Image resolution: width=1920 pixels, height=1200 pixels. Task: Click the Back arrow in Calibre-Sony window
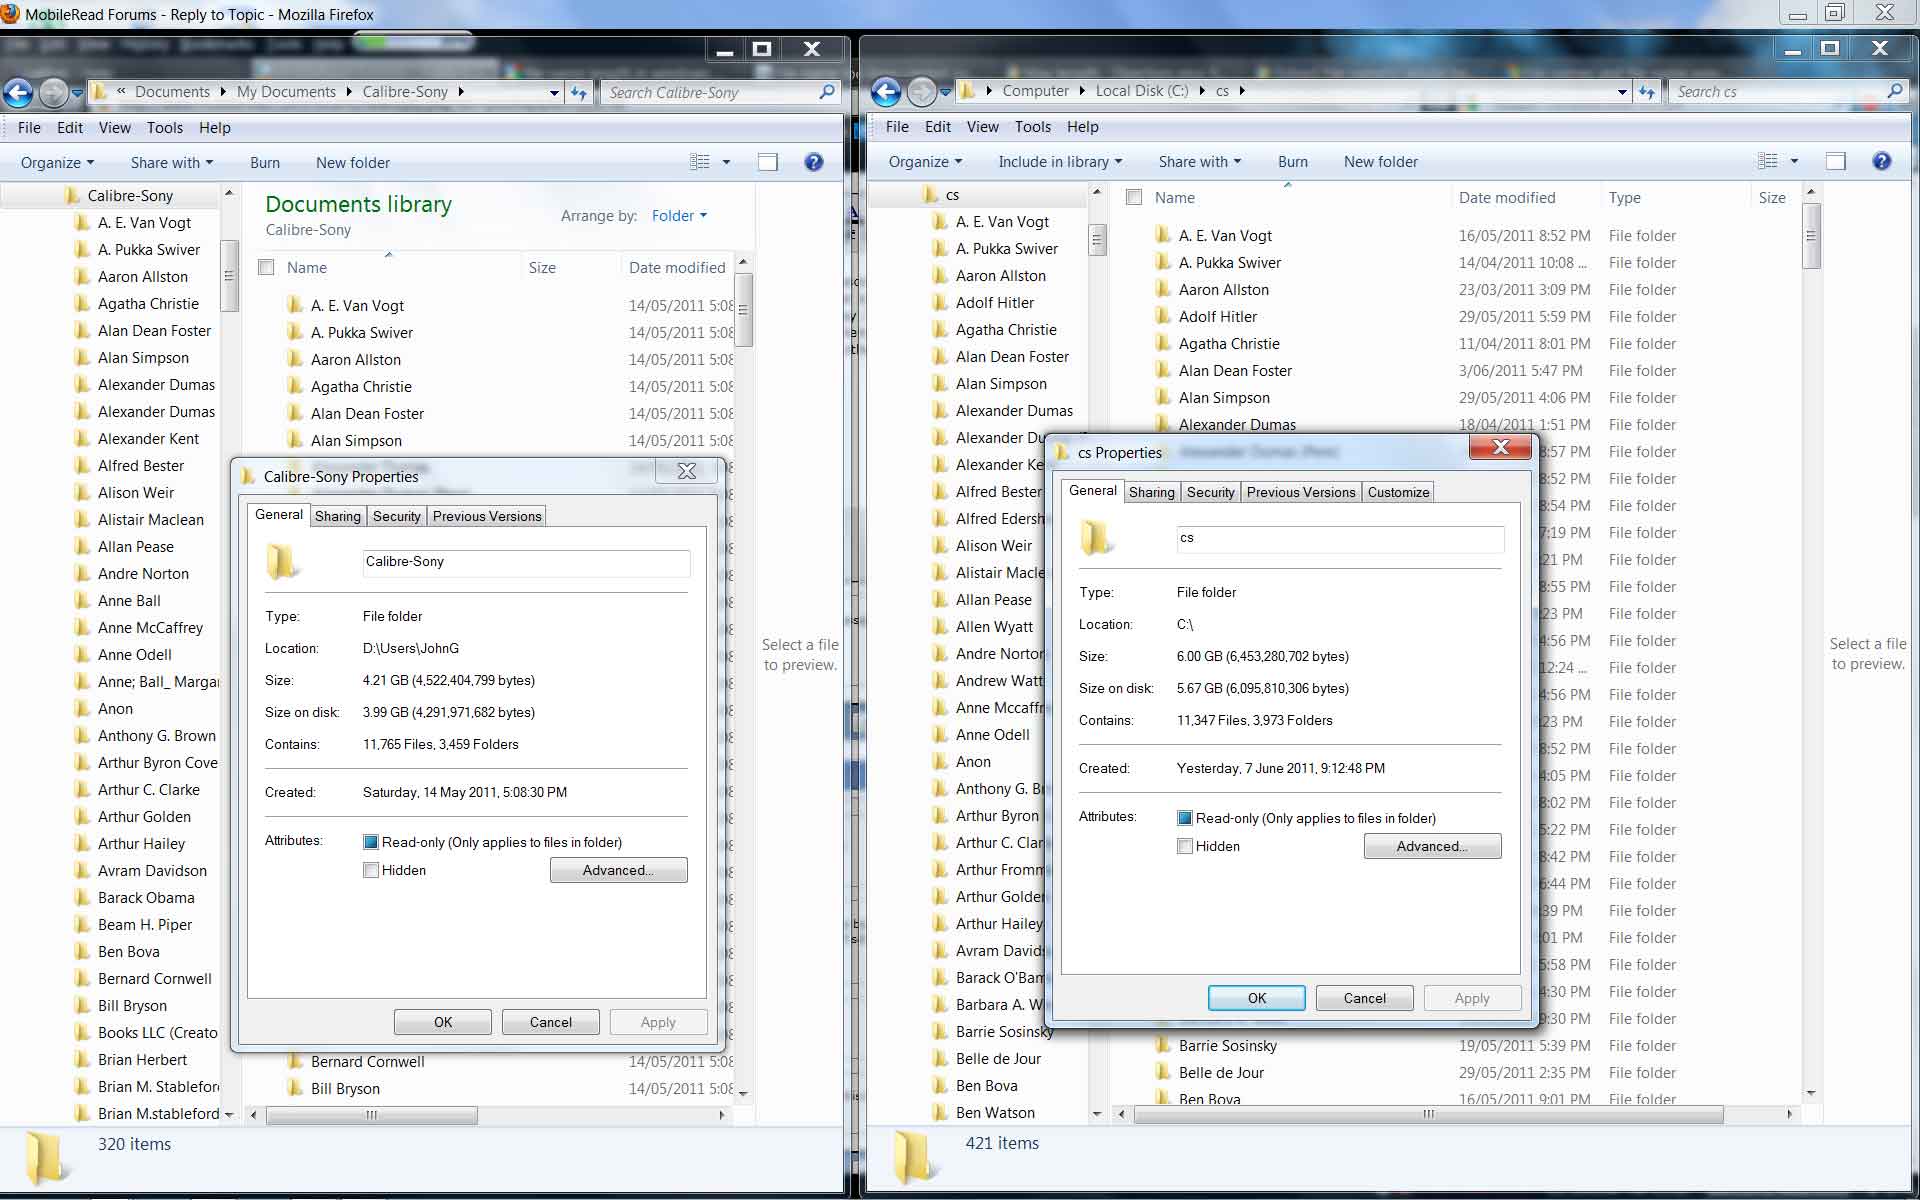pyautogui.click(x=18, y=93)
